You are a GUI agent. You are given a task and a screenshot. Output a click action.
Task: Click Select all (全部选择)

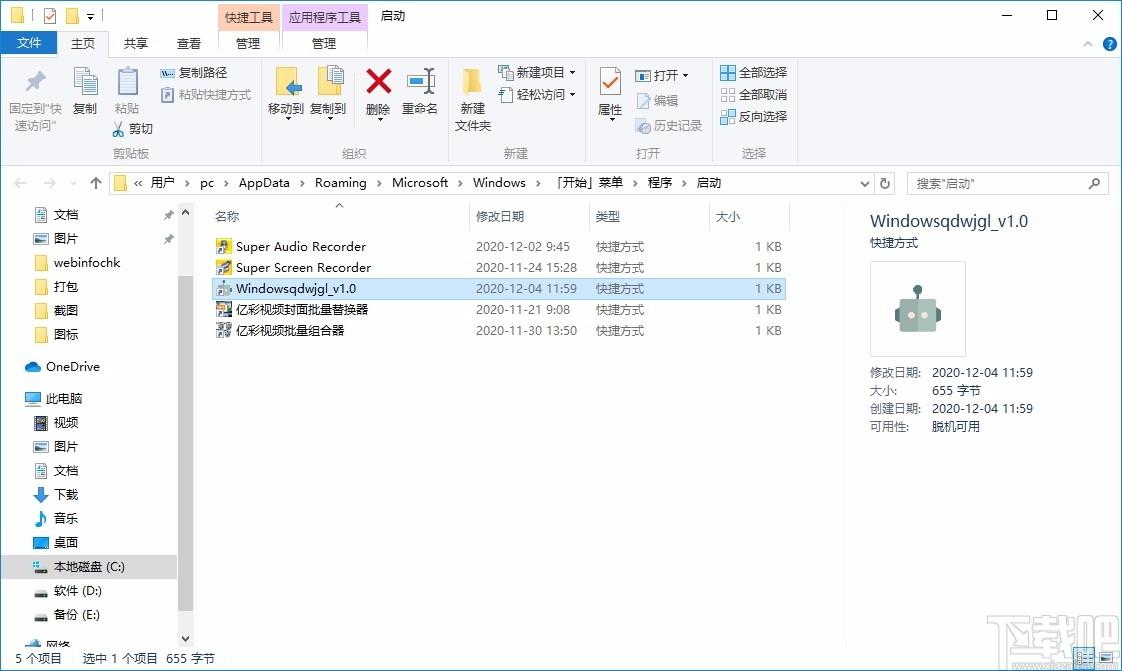pyautogui.click(x=753, y=73)
